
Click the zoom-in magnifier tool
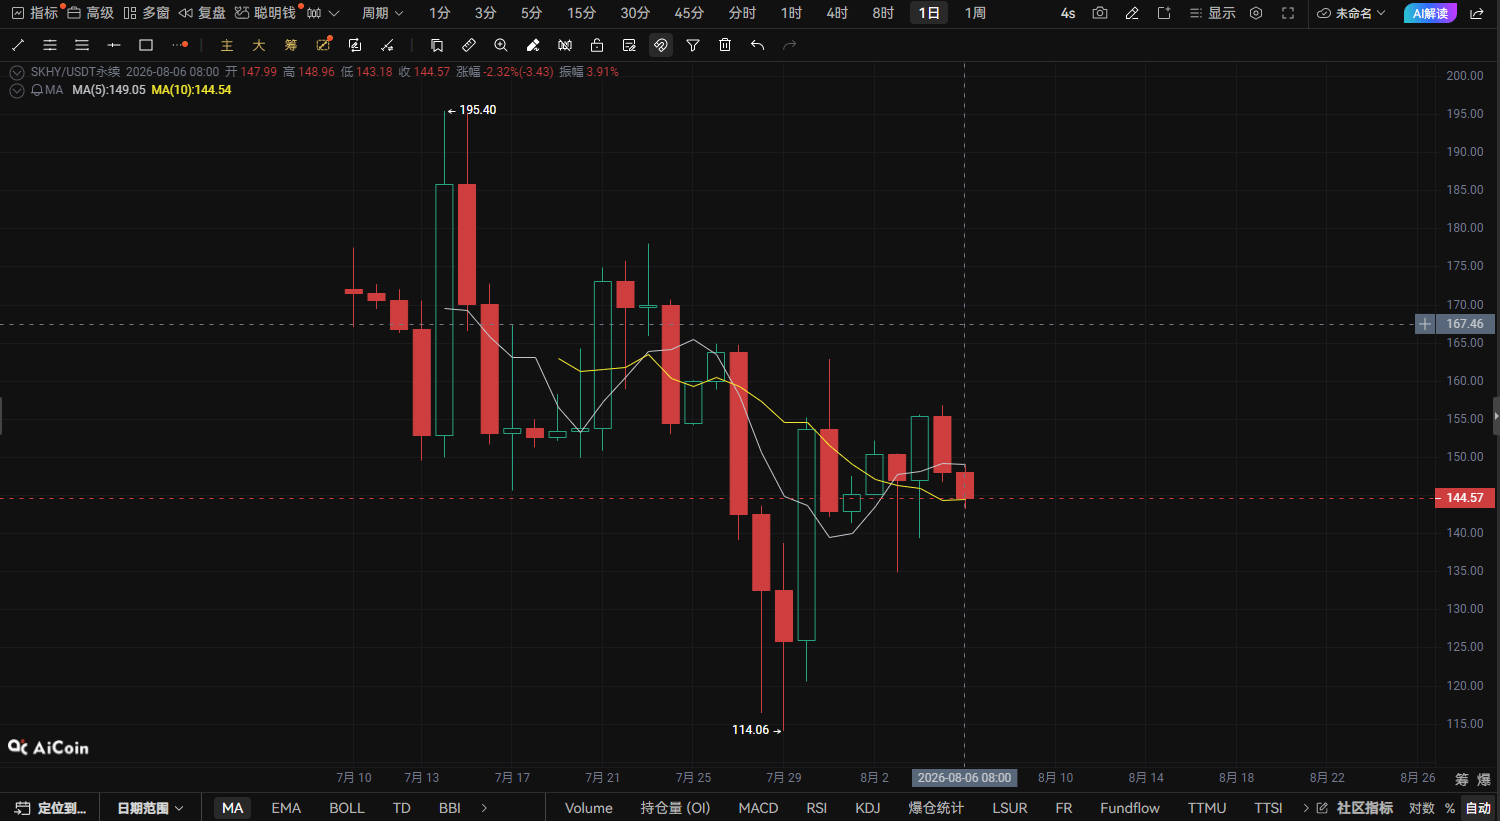(501, 45)
